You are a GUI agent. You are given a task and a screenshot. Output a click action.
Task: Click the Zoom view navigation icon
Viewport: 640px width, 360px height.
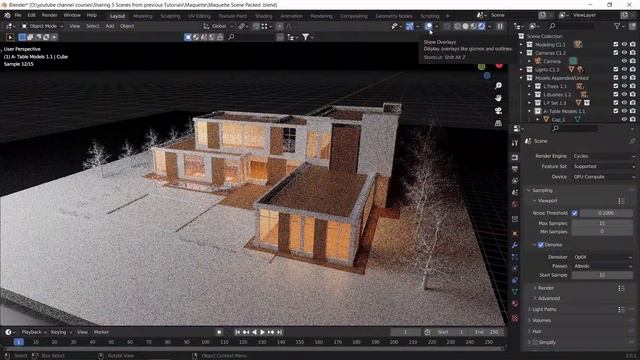(x=498, y=85)
